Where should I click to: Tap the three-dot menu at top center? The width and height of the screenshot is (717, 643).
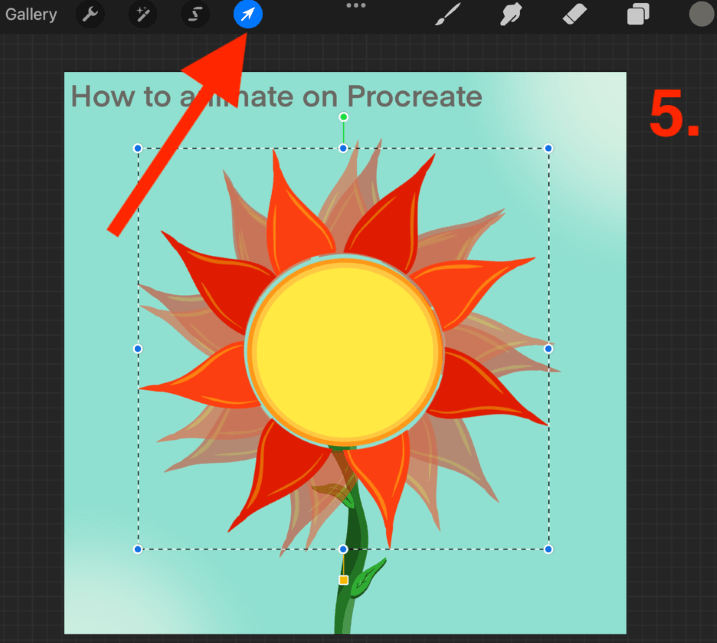[x=356, y=5]
